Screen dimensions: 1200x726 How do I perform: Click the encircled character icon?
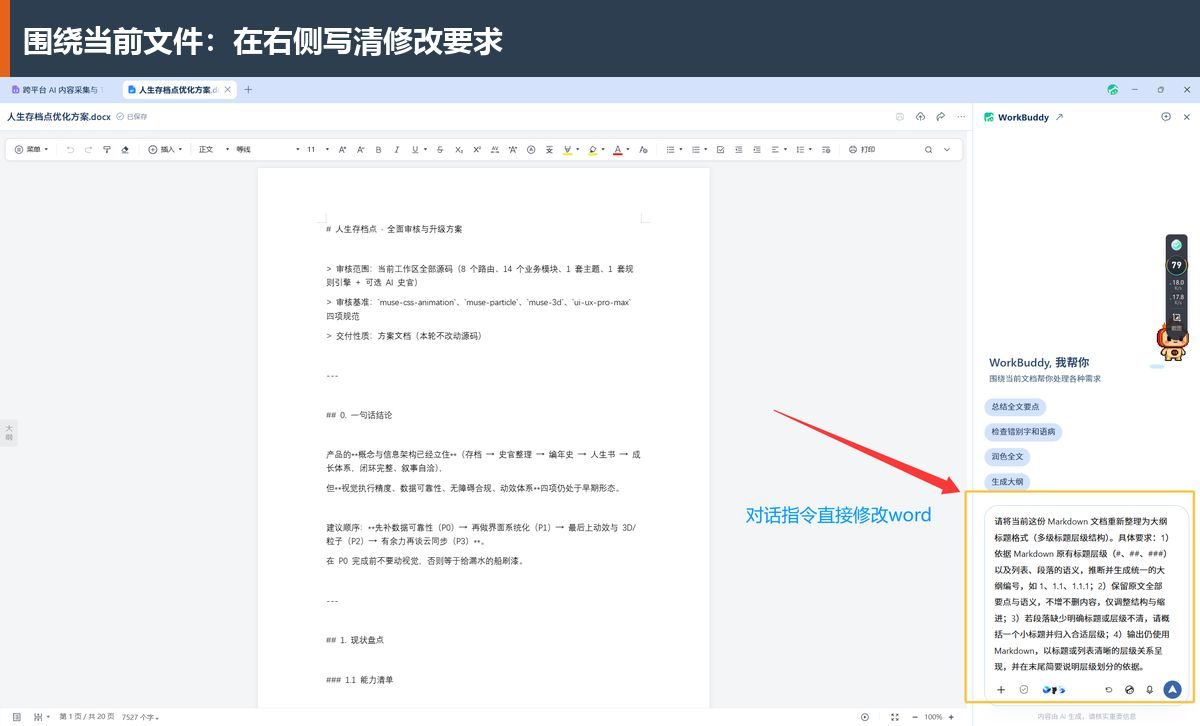tap(531, 150)
